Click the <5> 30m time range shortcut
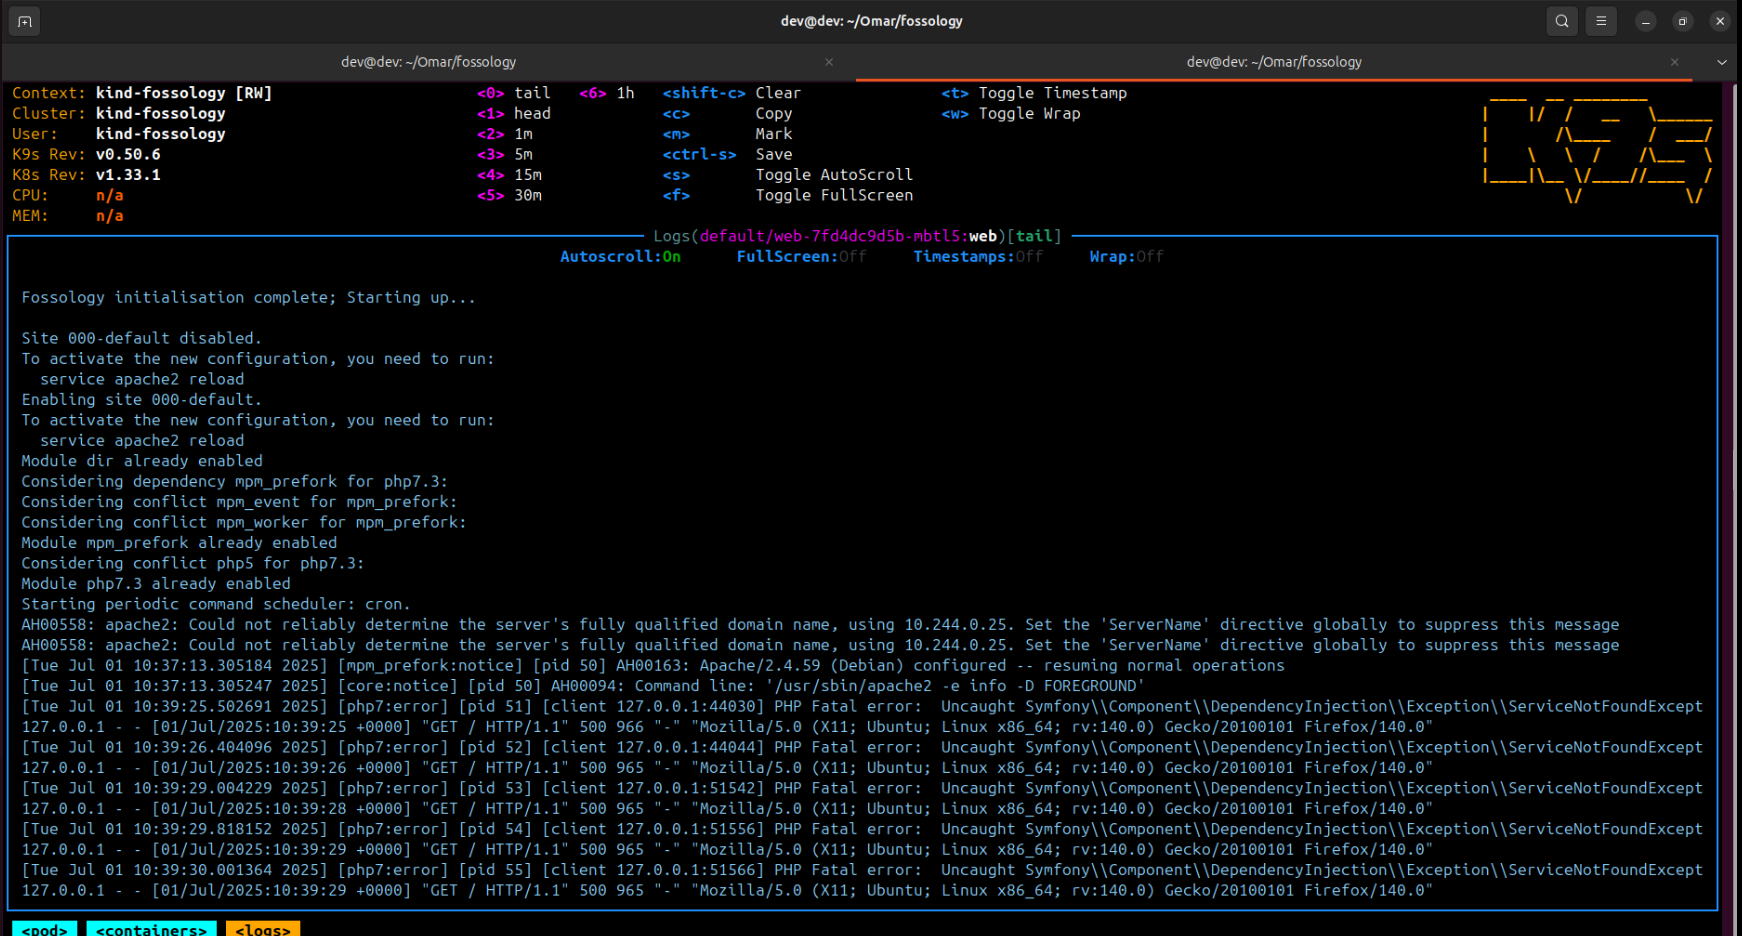The width and height of the screenshot is (1742, 936). coord(509,196)
